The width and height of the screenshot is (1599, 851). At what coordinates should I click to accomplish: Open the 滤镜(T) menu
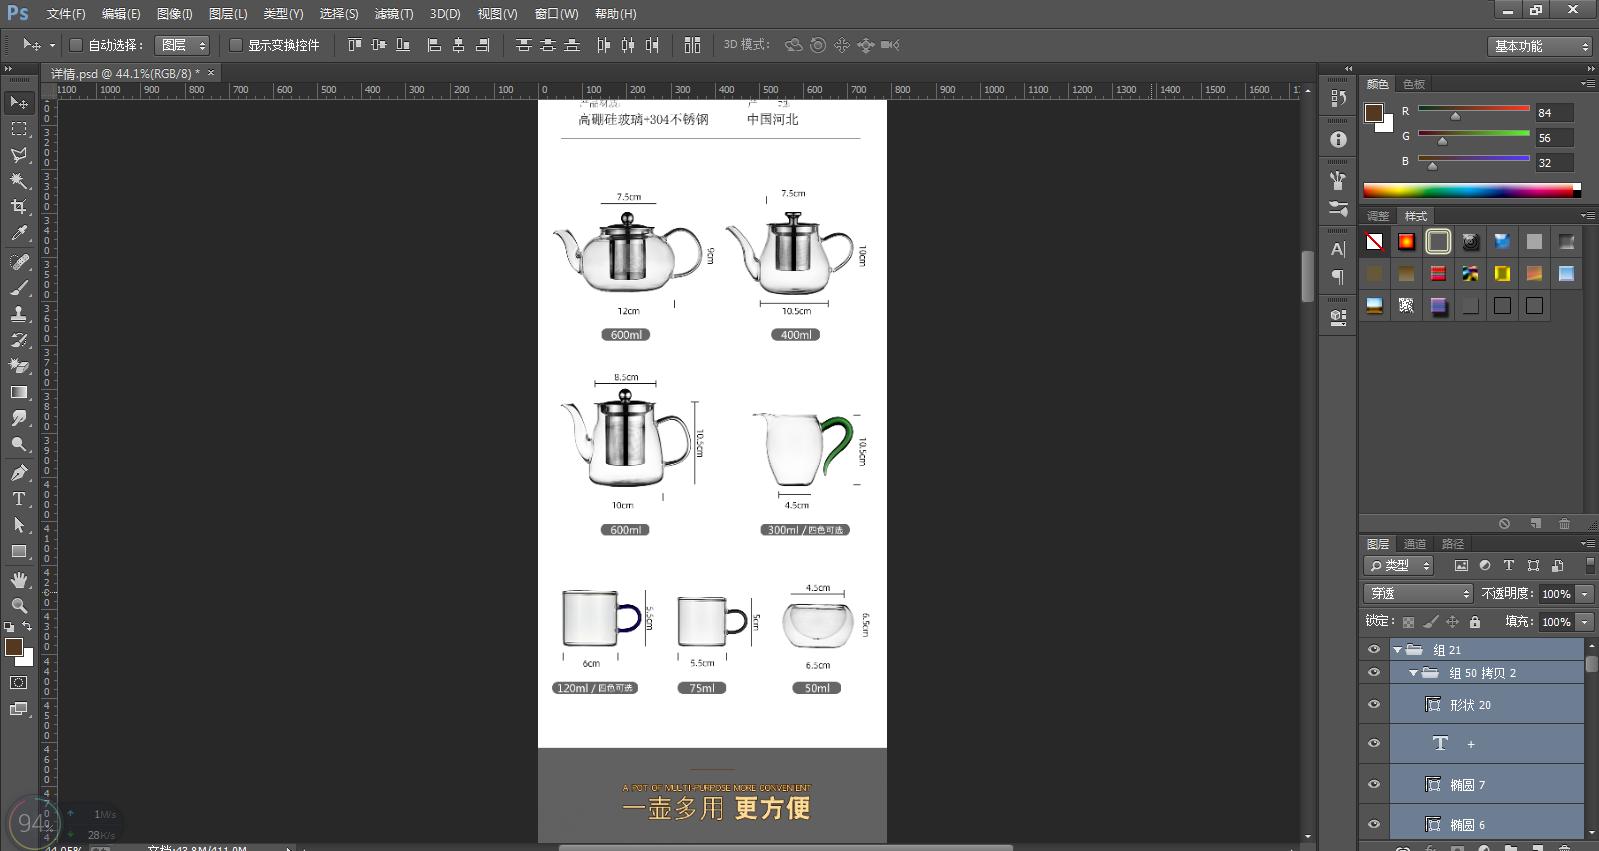(x=393, y=14)
